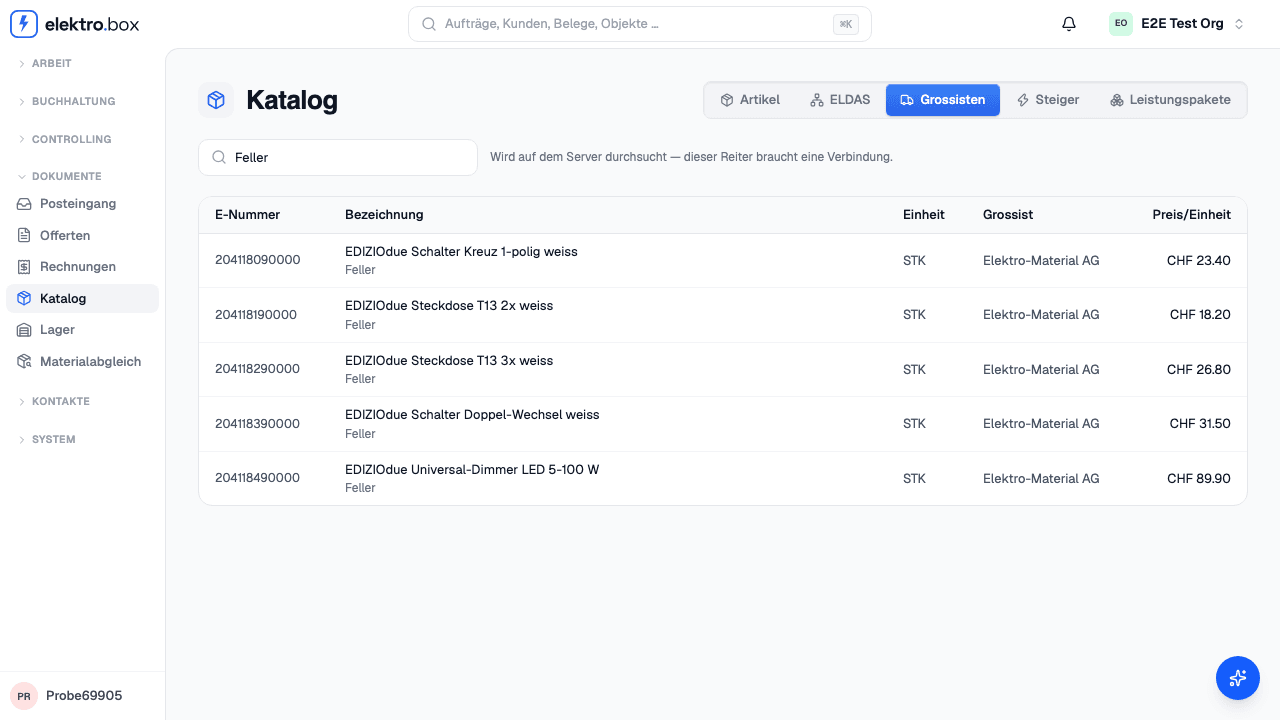Collapse the DOKUMENTE sidebar section

pos(82,176)
